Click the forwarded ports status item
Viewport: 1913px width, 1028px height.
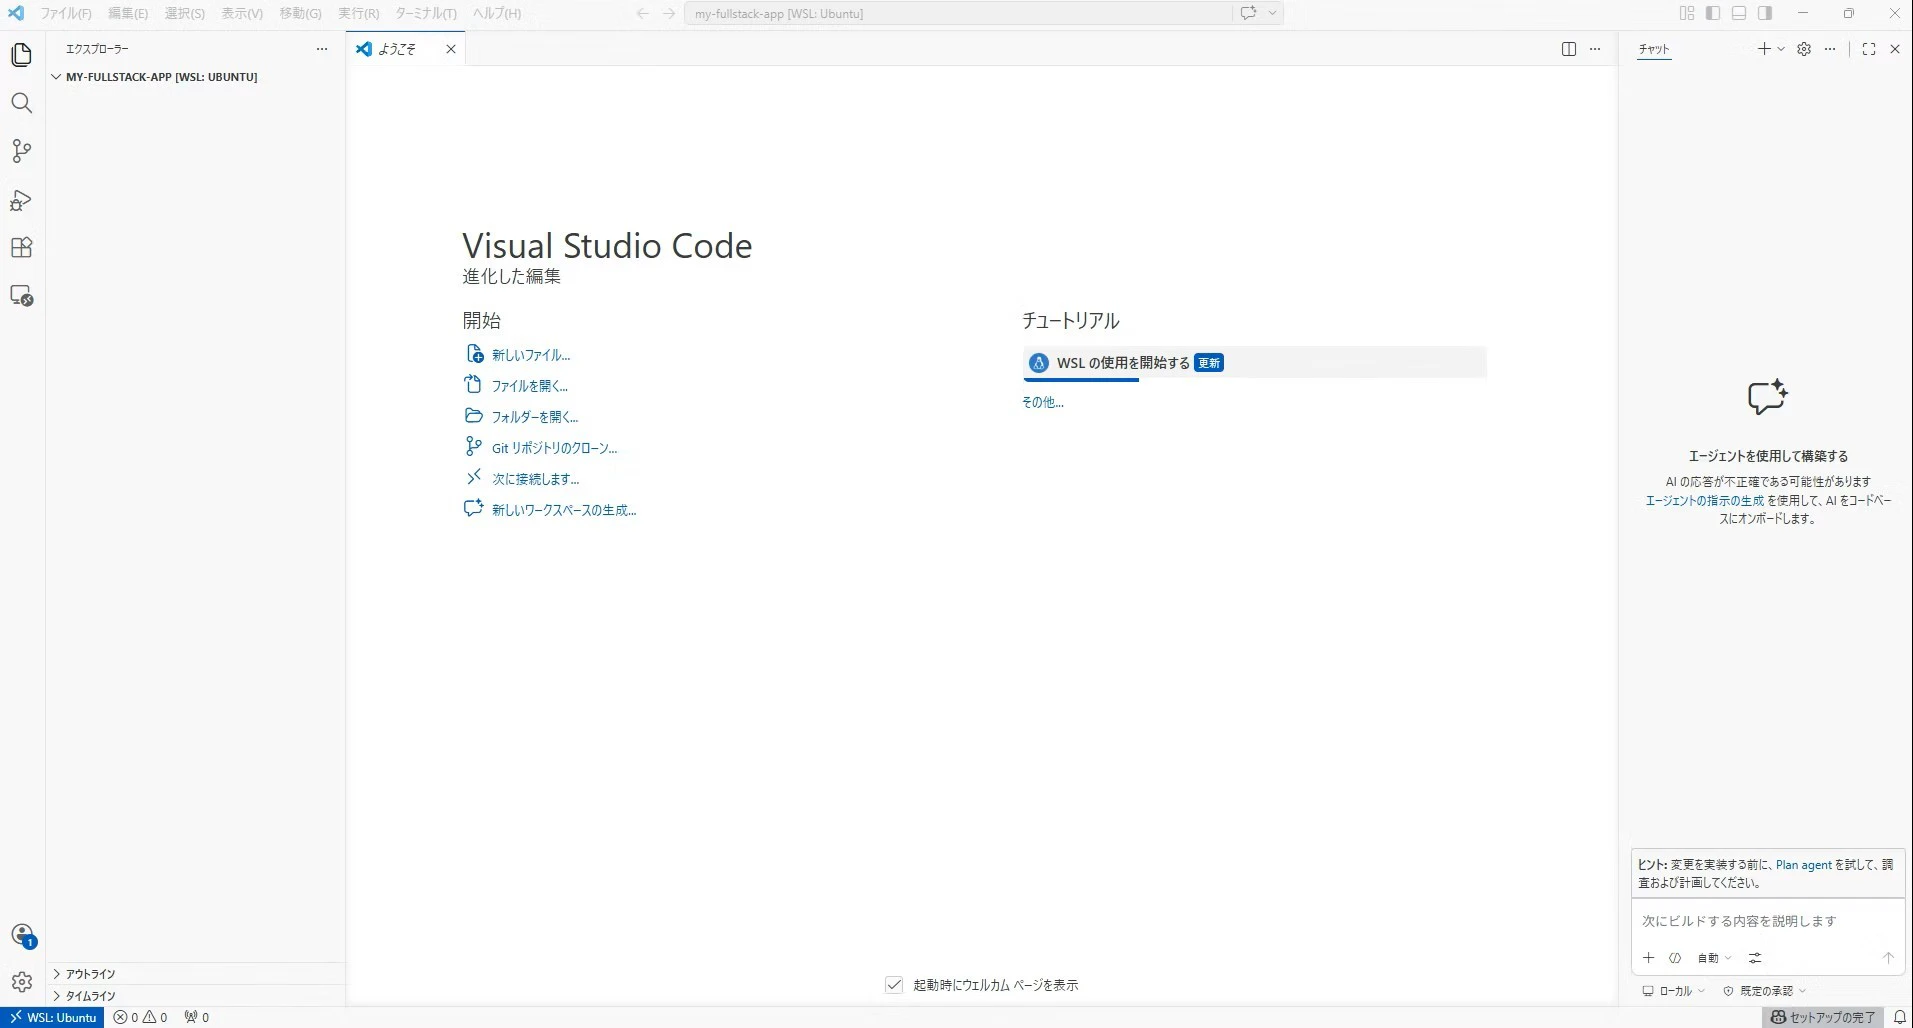tap(197, 1017)
